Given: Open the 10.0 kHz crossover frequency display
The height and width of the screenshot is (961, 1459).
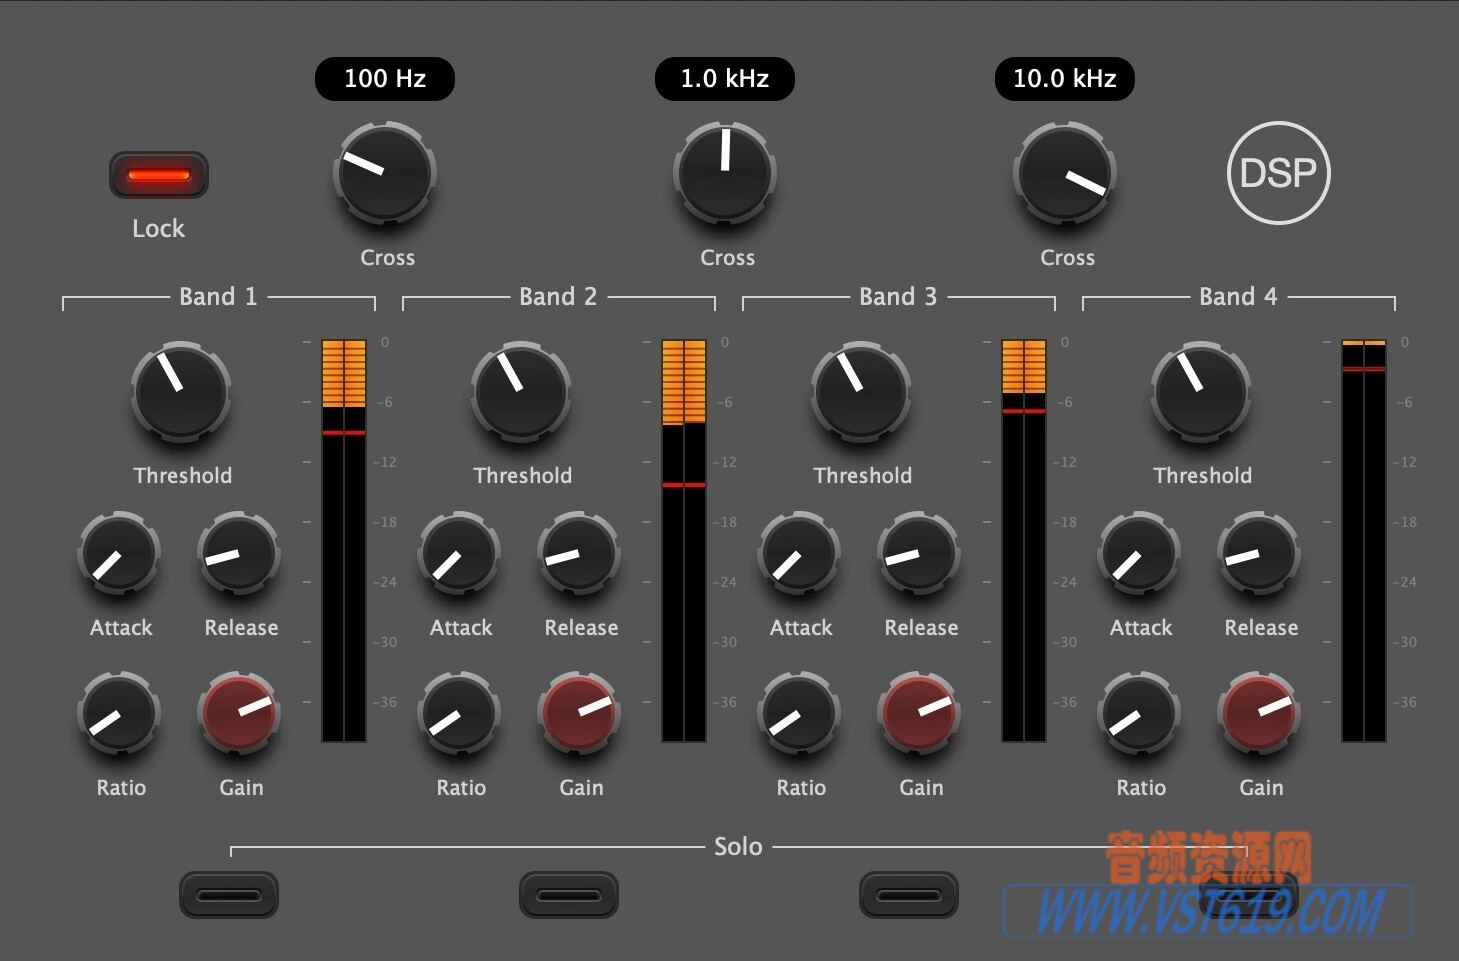Looking at the screenshot, I should (1064, 78).
